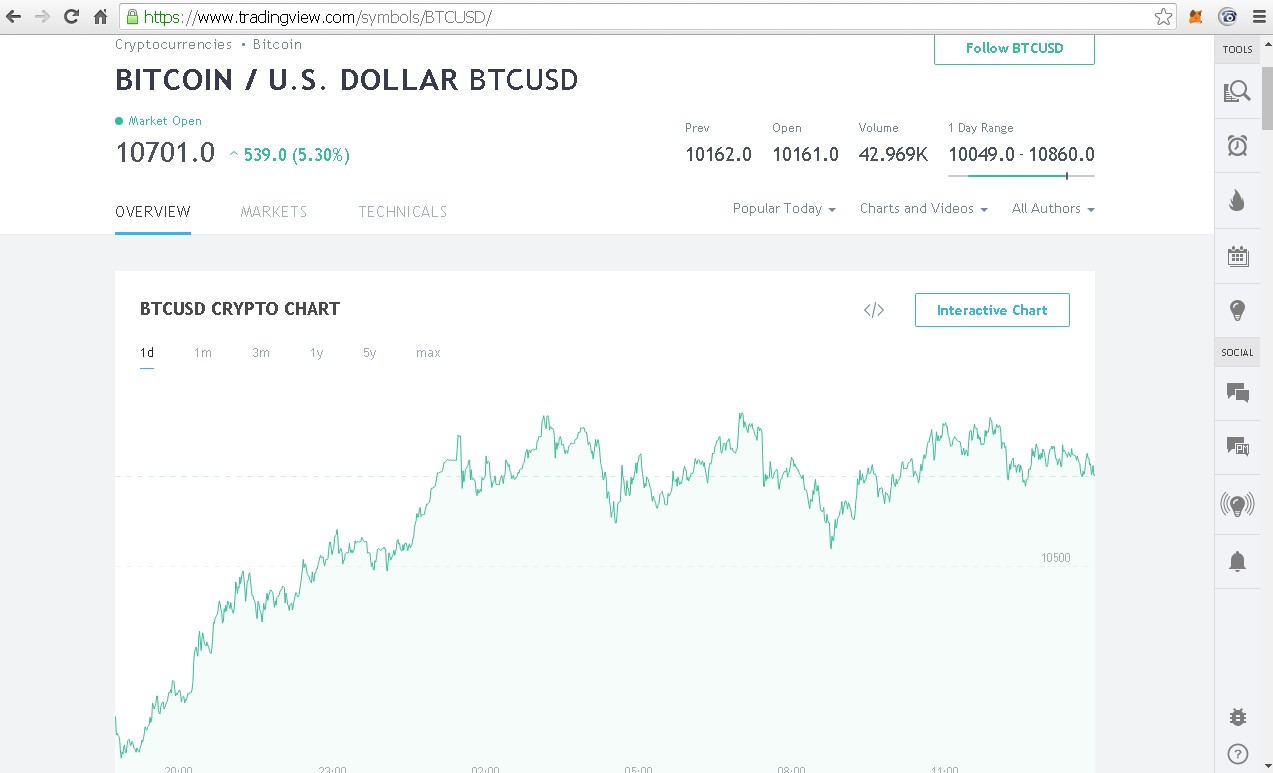Viewport: 1273px width, 773px height.
Task: Select the 1m chart range
Action: pos(203,353)
